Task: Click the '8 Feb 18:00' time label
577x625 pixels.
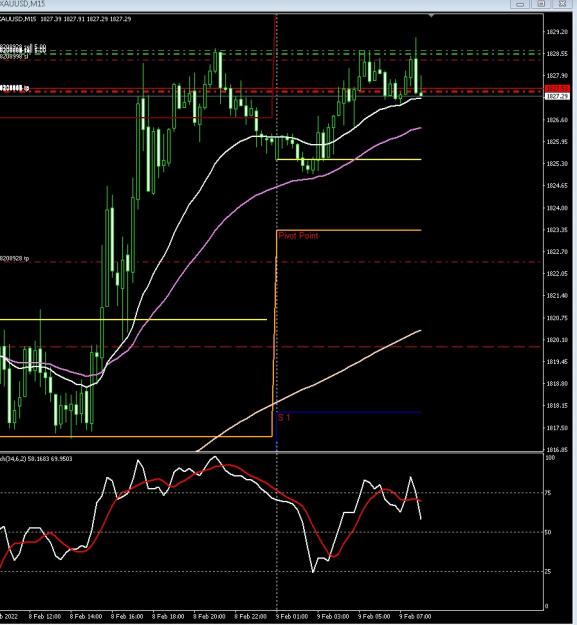Action: point(168,616)
